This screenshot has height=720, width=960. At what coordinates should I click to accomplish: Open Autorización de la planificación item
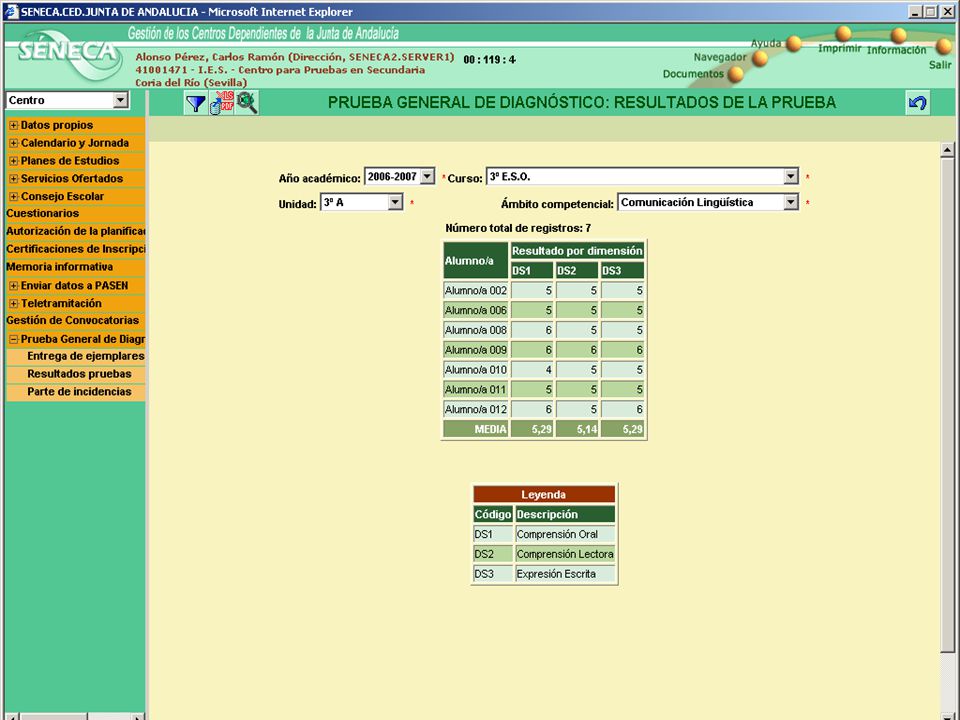(75, 231)
